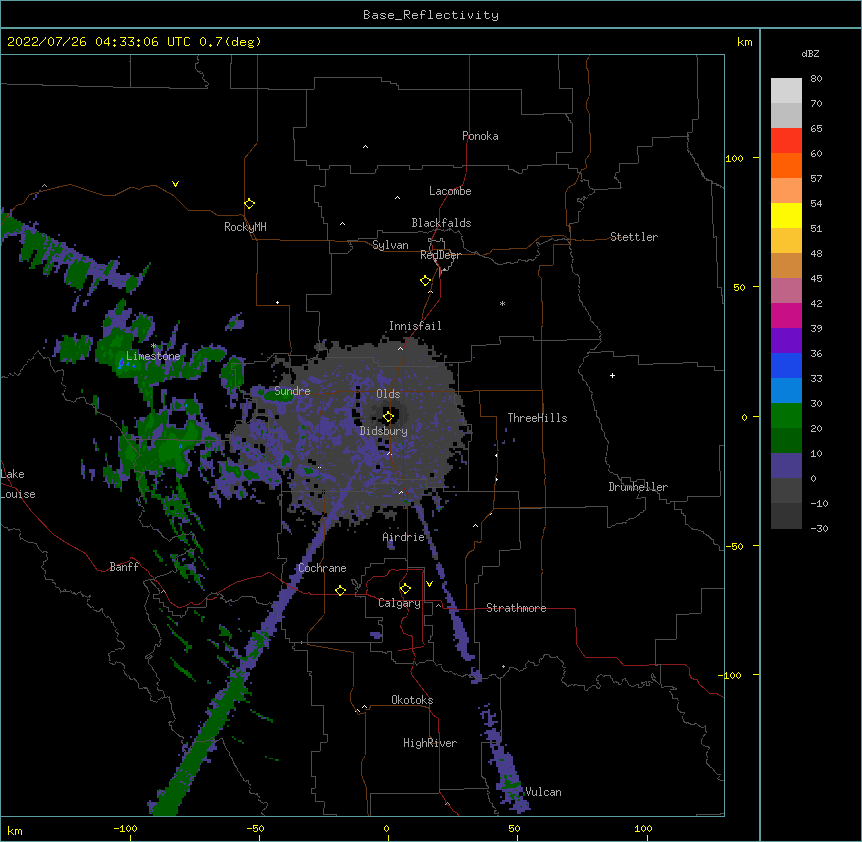Pick the yellow 54-51 dBZ legend swatch

[786, 215]
